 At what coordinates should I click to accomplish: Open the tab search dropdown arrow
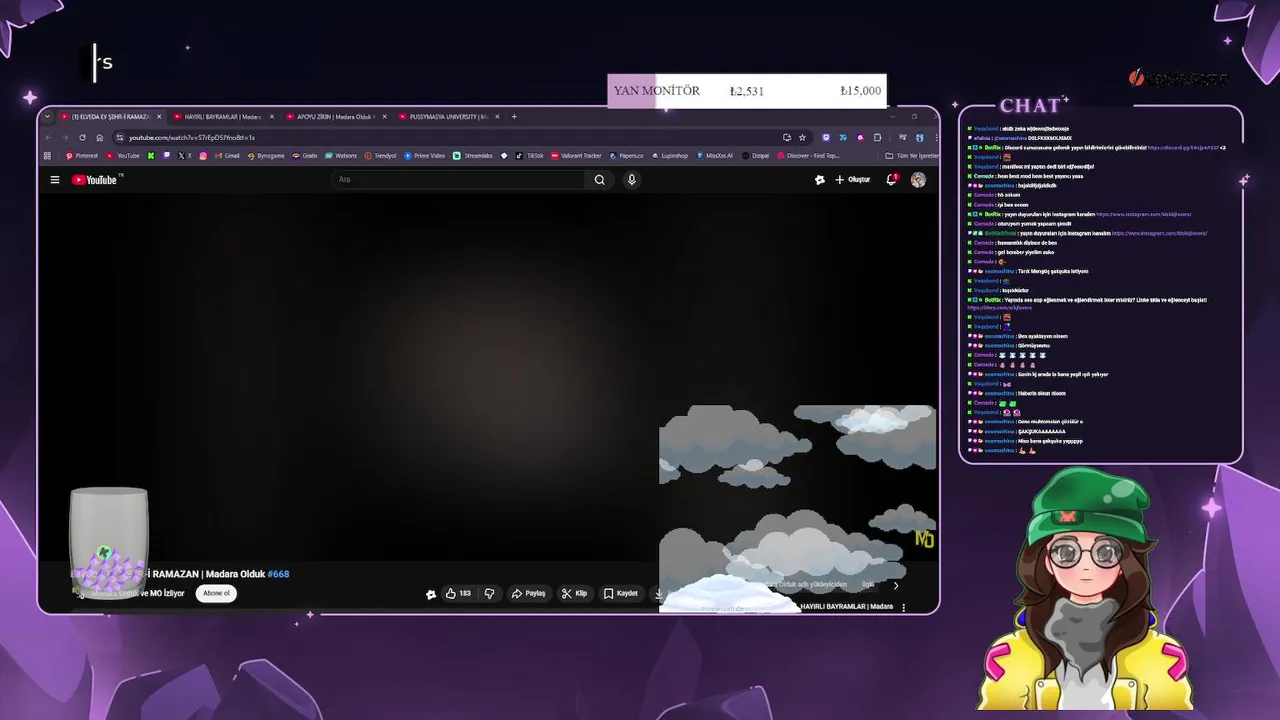47,116
